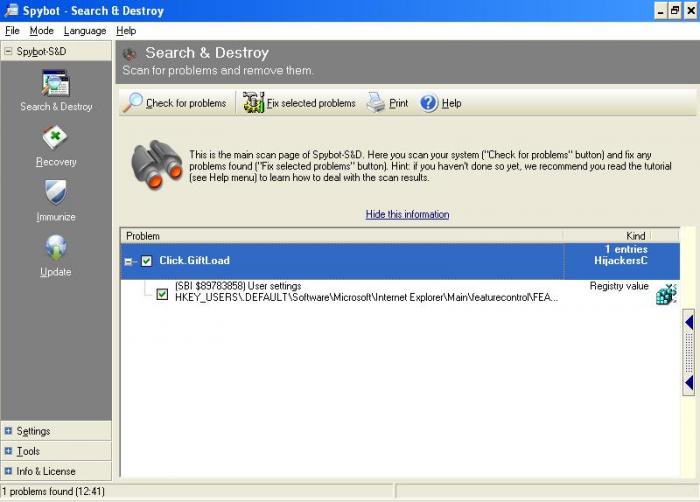Click the Kind column header

point(607,236)
